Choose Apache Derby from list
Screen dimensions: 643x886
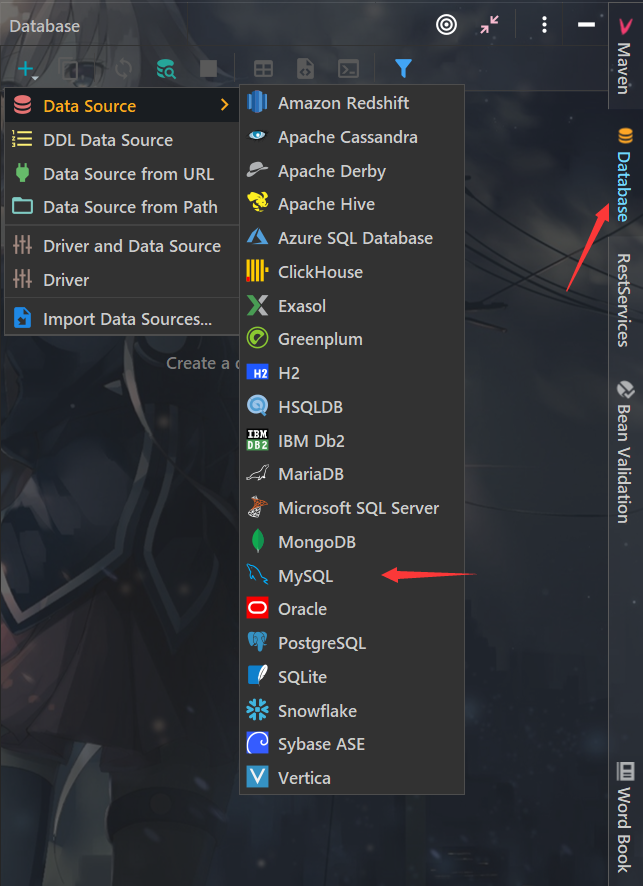pyautogui.click(x=352, y=171)
